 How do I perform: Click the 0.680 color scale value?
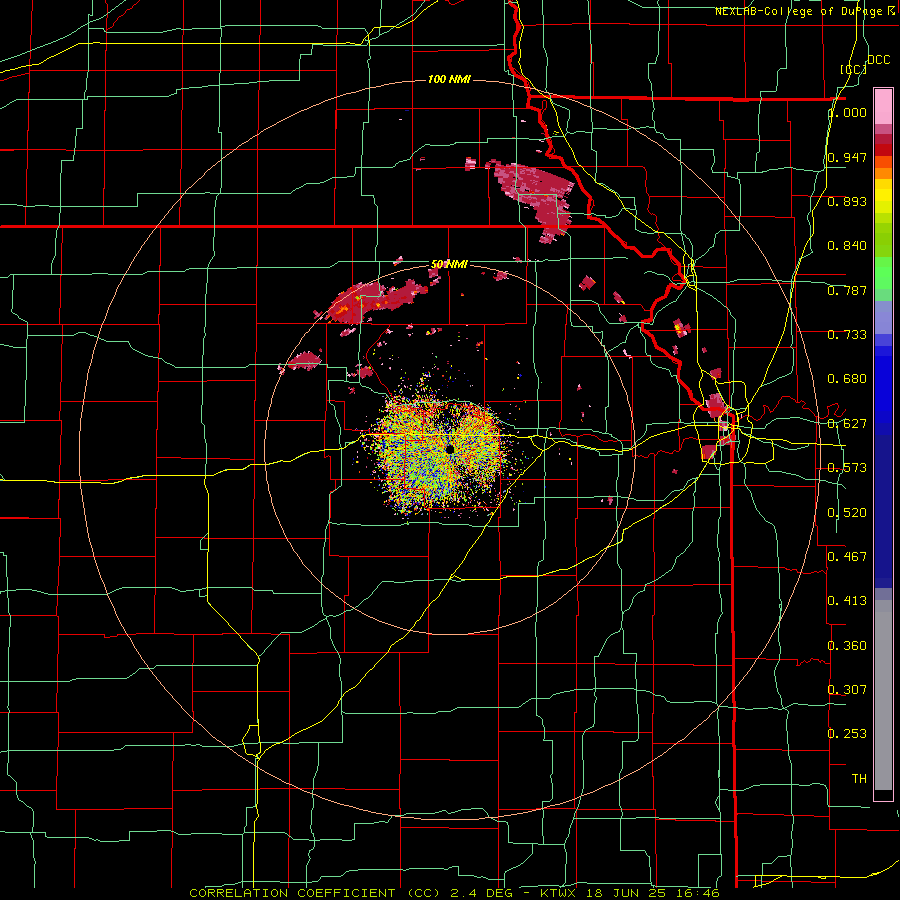click(x=847, y=379)
